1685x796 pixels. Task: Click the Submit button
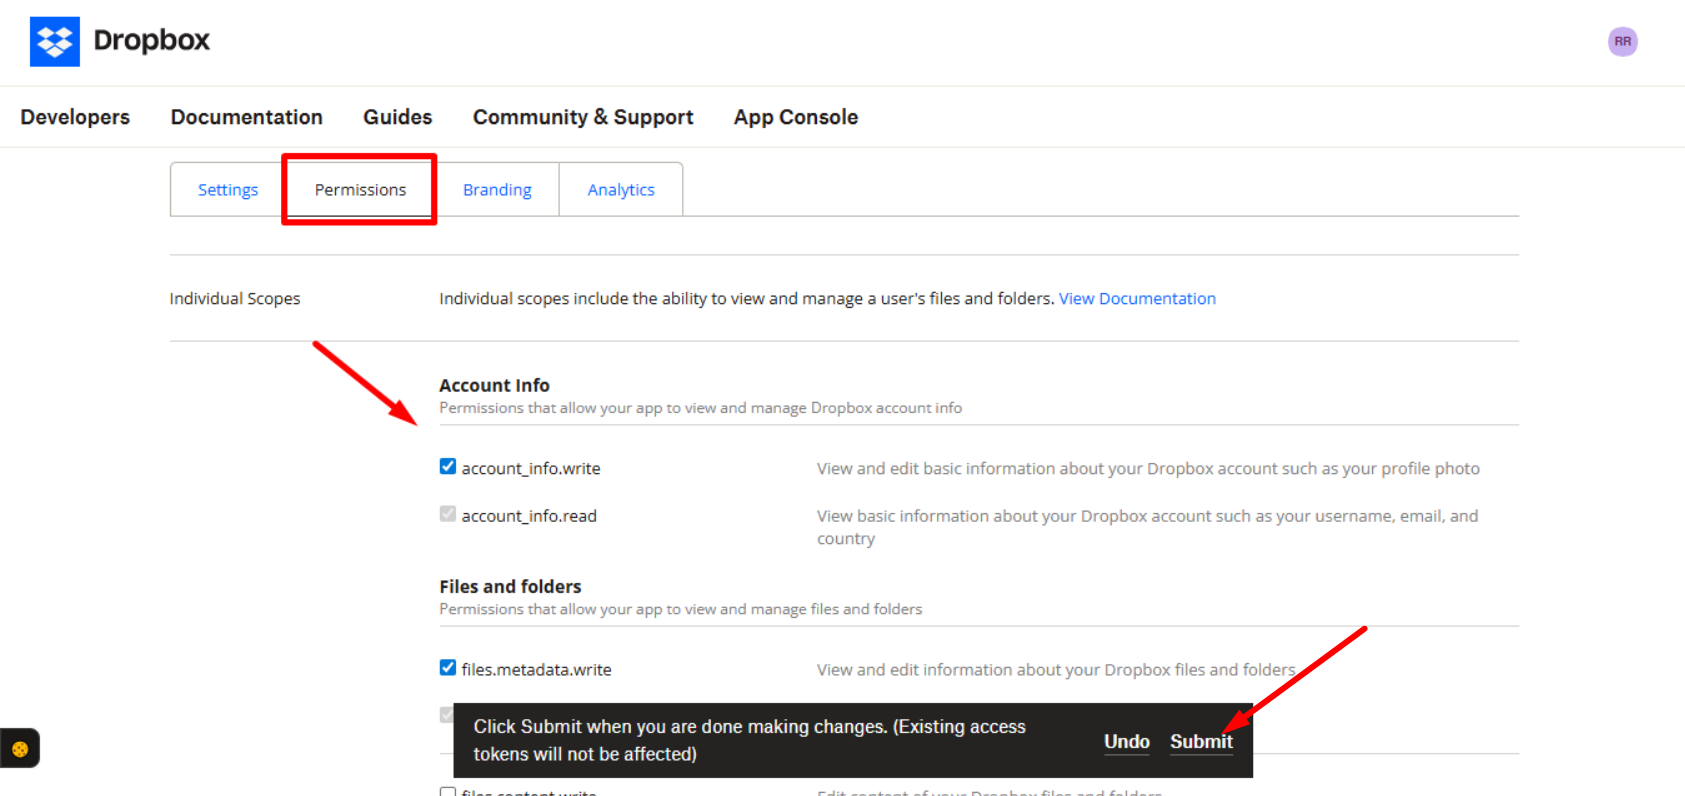[1201, 741]
